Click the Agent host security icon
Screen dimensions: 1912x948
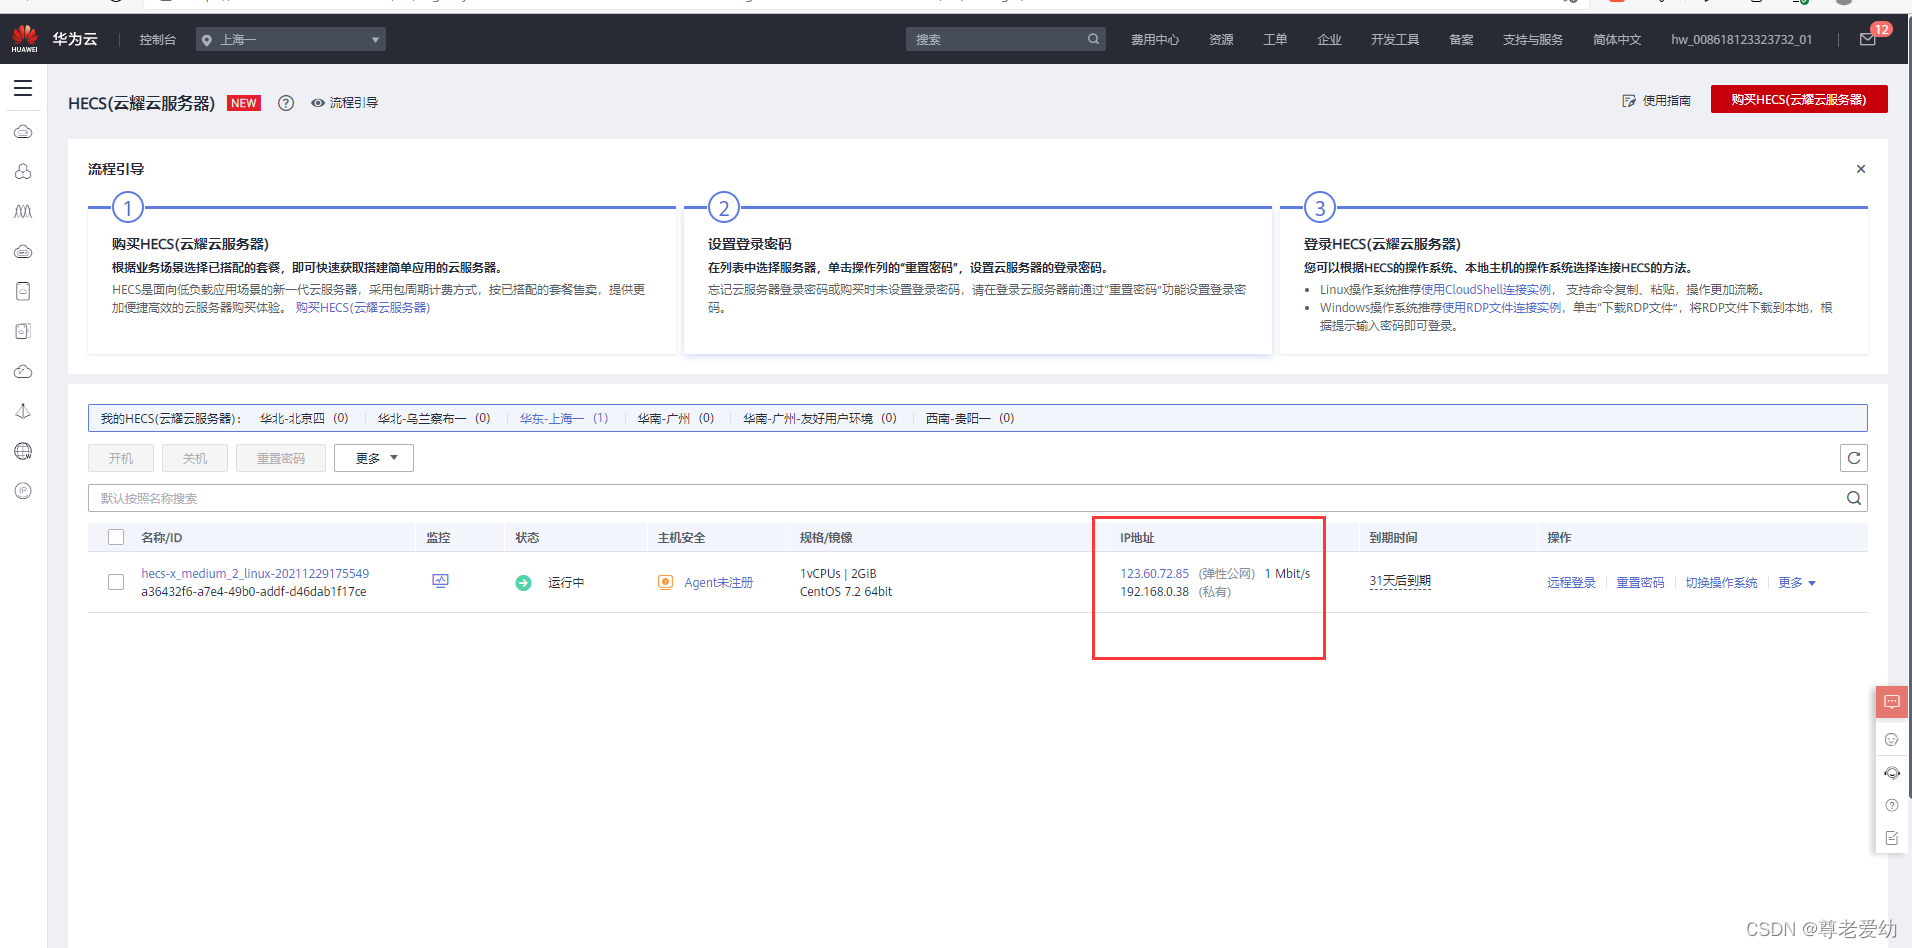665,582
